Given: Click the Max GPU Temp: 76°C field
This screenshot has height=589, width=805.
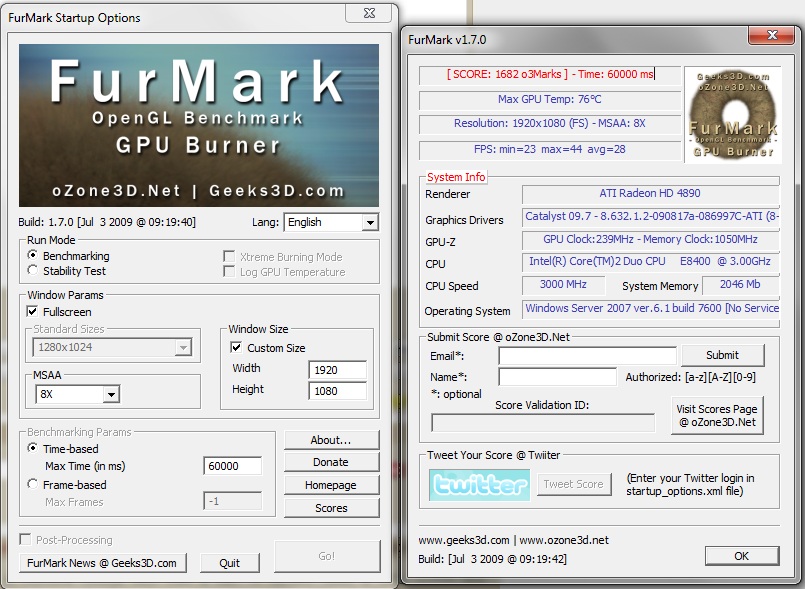Looking at the screenshot, I should point(550,99).
